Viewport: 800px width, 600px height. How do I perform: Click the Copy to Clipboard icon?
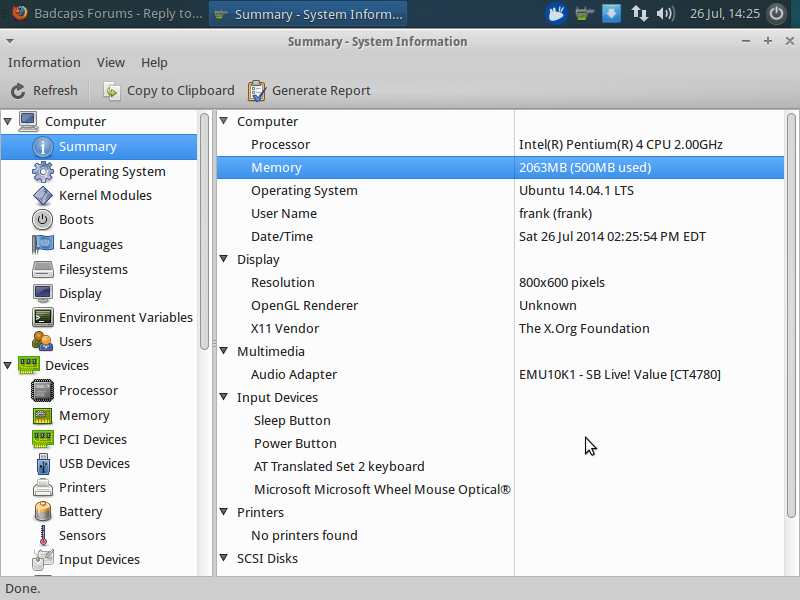click(x=112, y=91)
